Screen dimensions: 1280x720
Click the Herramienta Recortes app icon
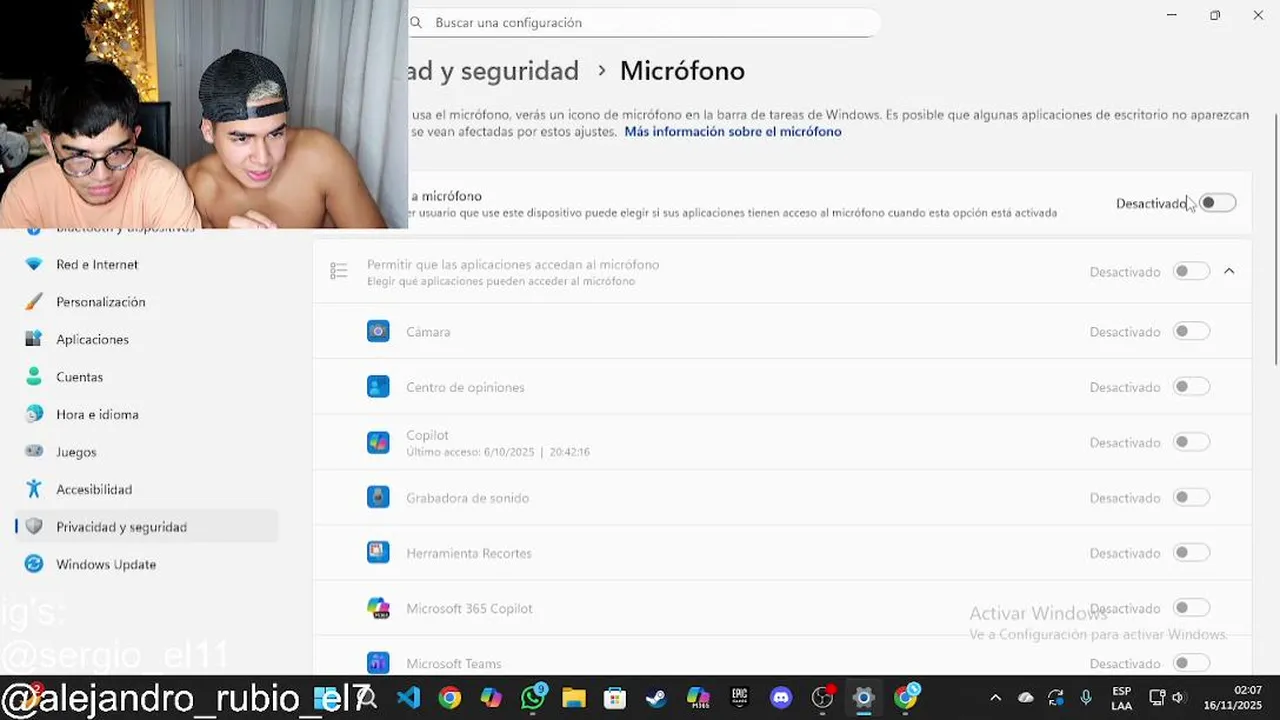tap(378, 552)
